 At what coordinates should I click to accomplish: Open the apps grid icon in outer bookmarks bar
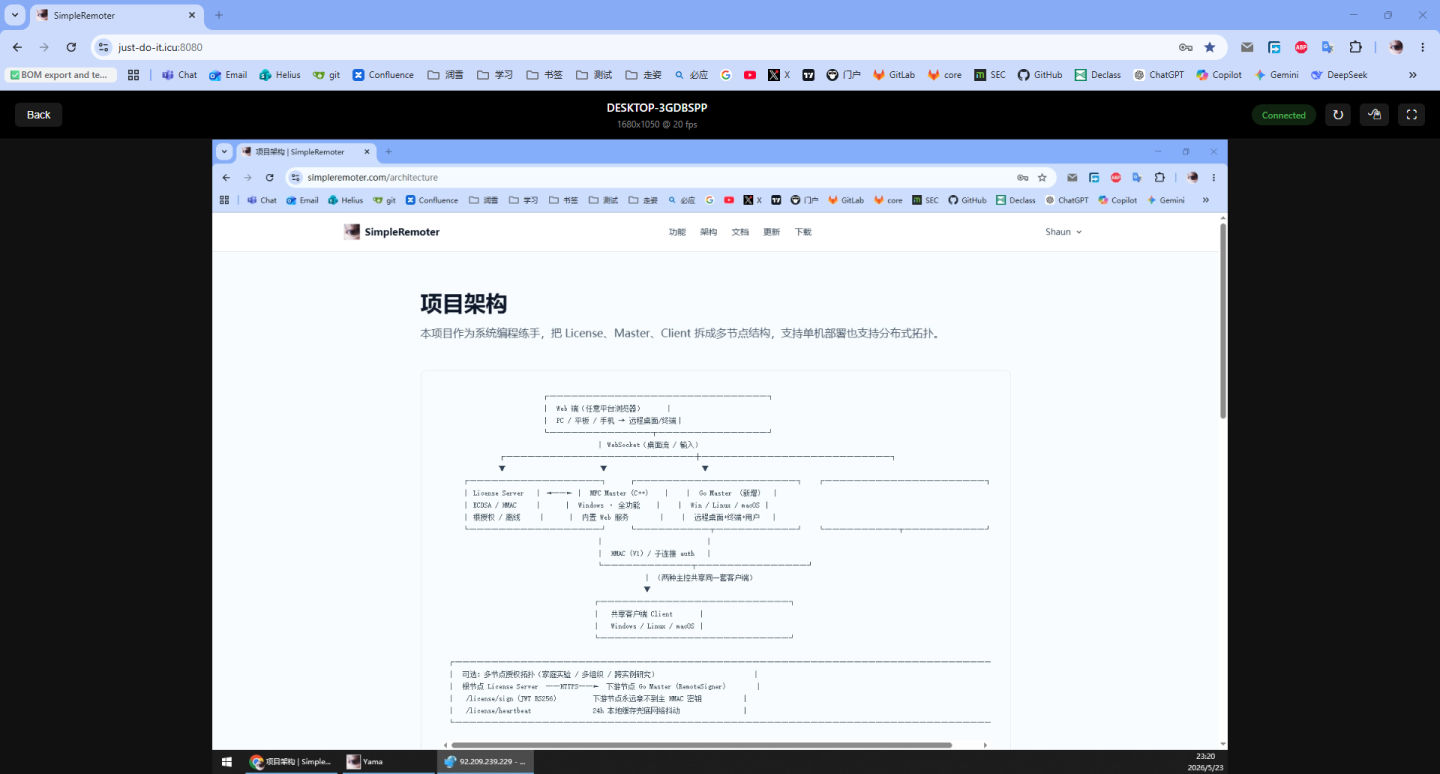[133, 75]
